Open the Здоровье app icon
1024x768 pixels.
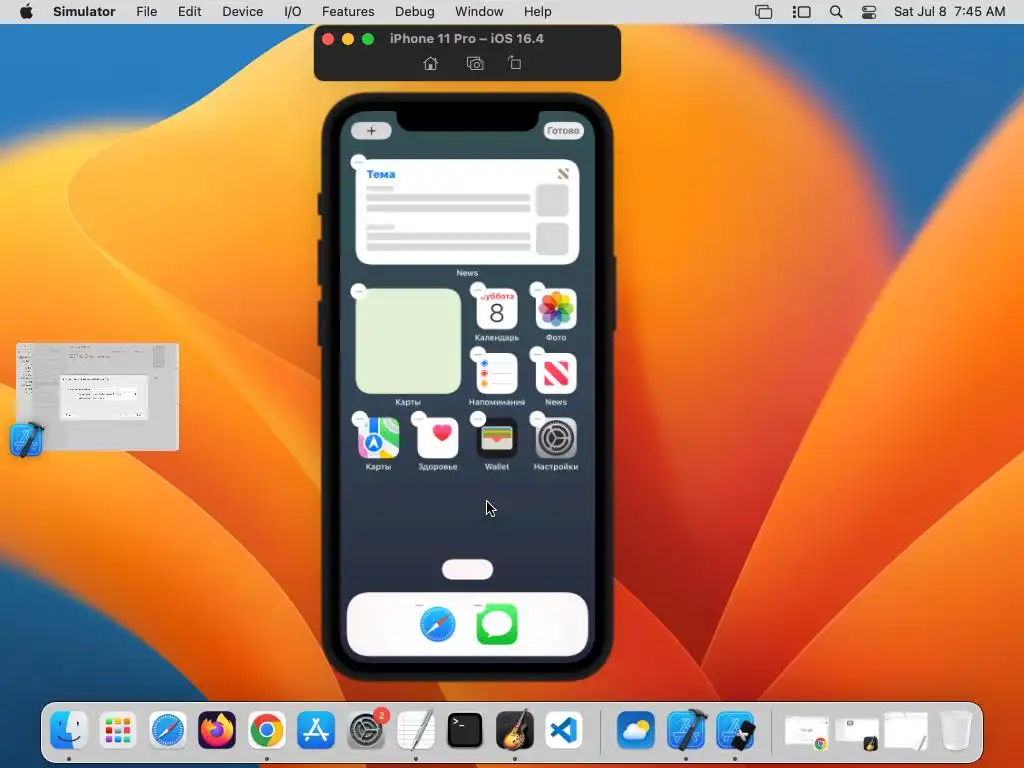pyautogui.click(x=438, y=438)
